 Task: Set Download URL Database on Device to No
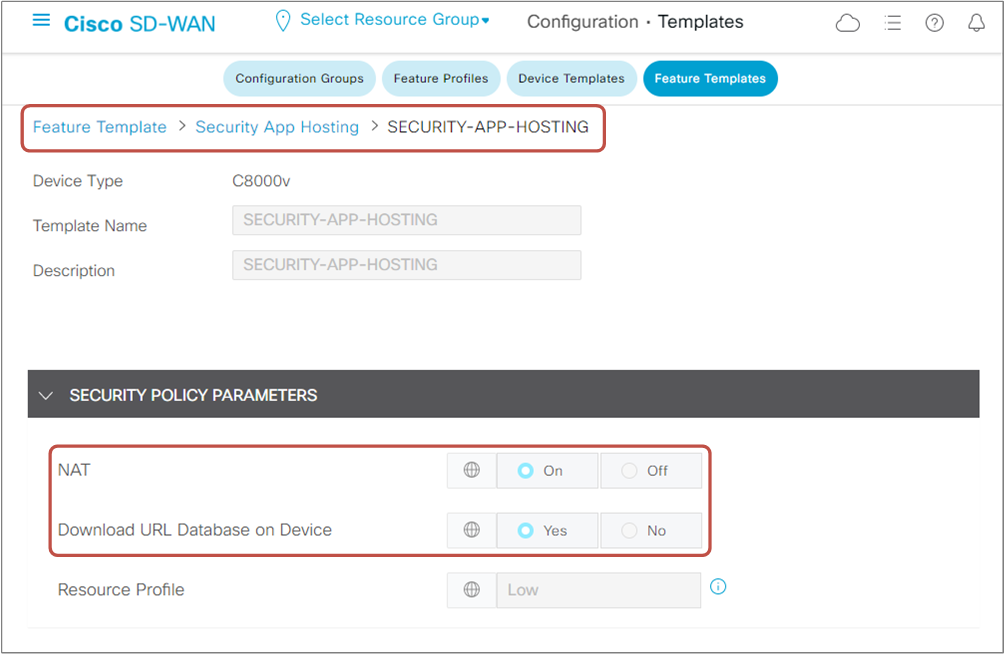[x=651, y=530]
